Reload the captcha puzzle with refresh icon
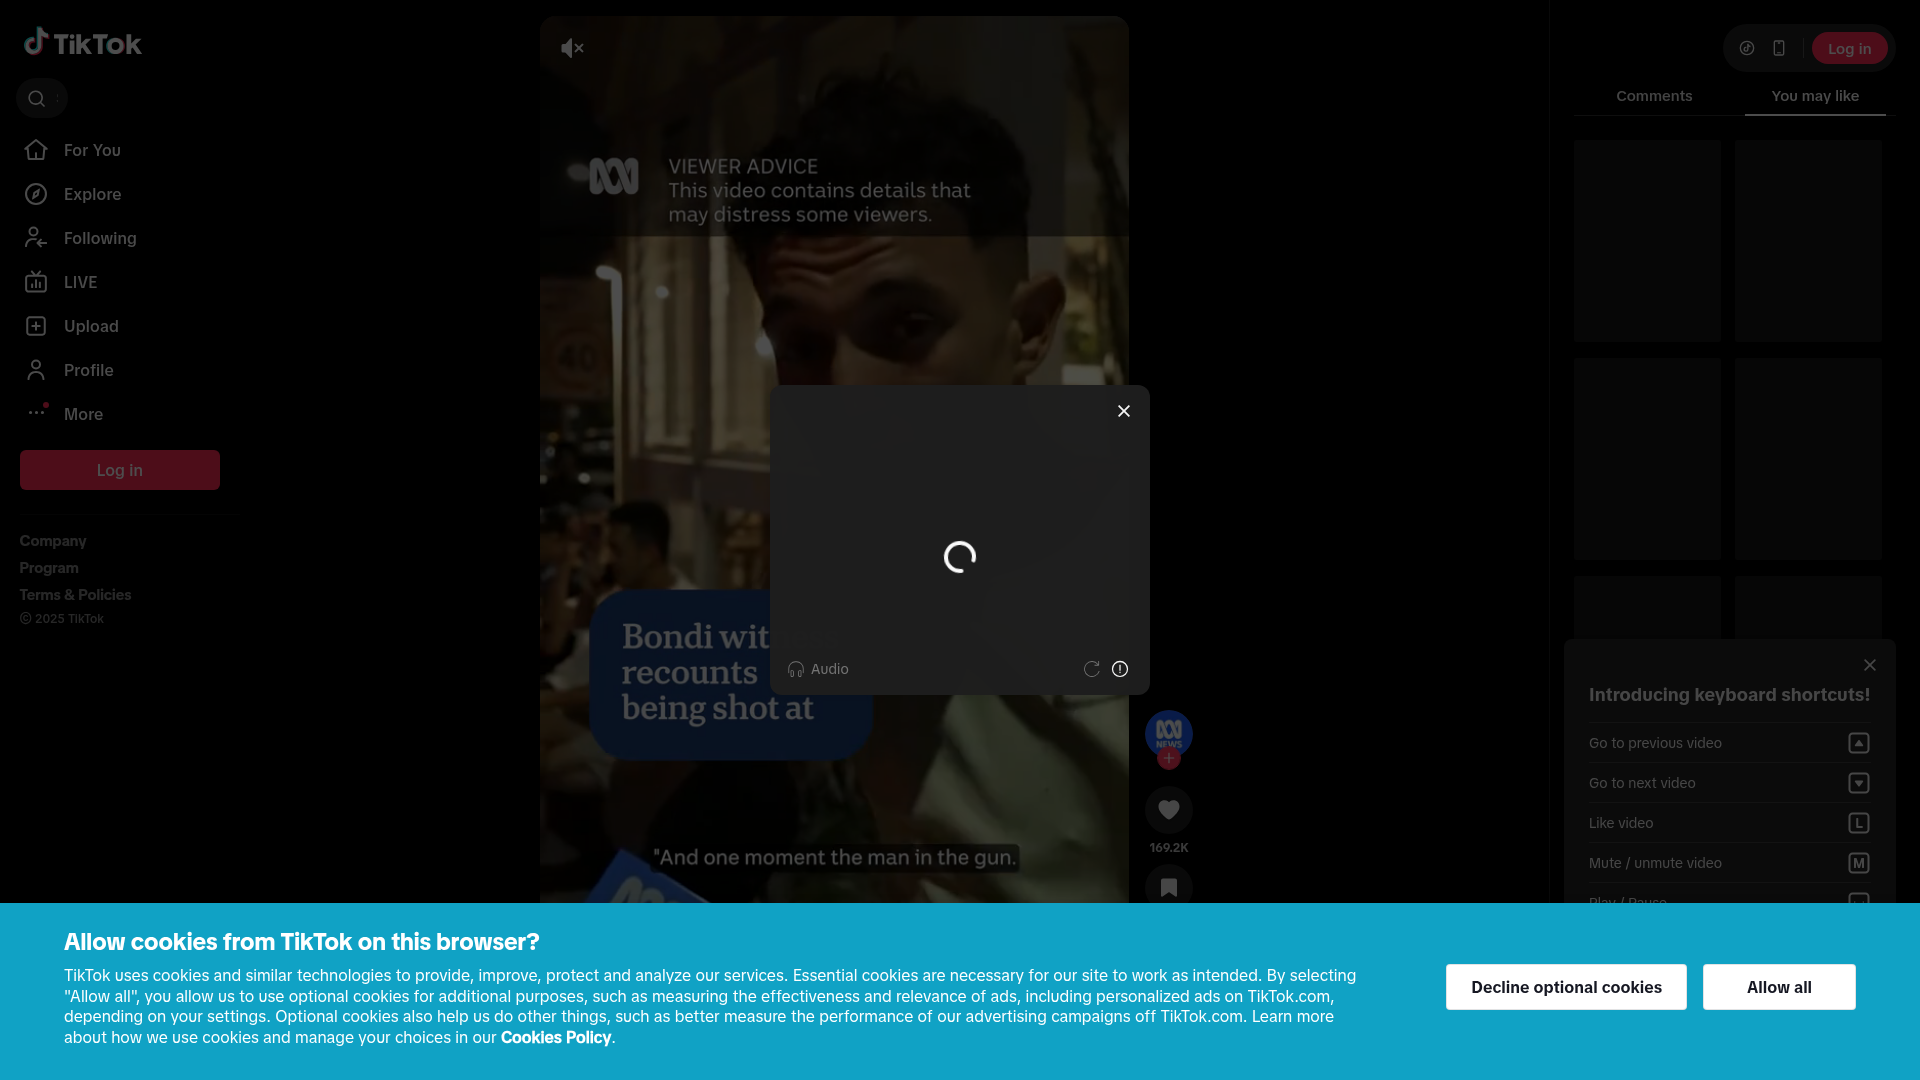The width and height of the screenshot is (1920, 1080). (x=1091, y=669)
